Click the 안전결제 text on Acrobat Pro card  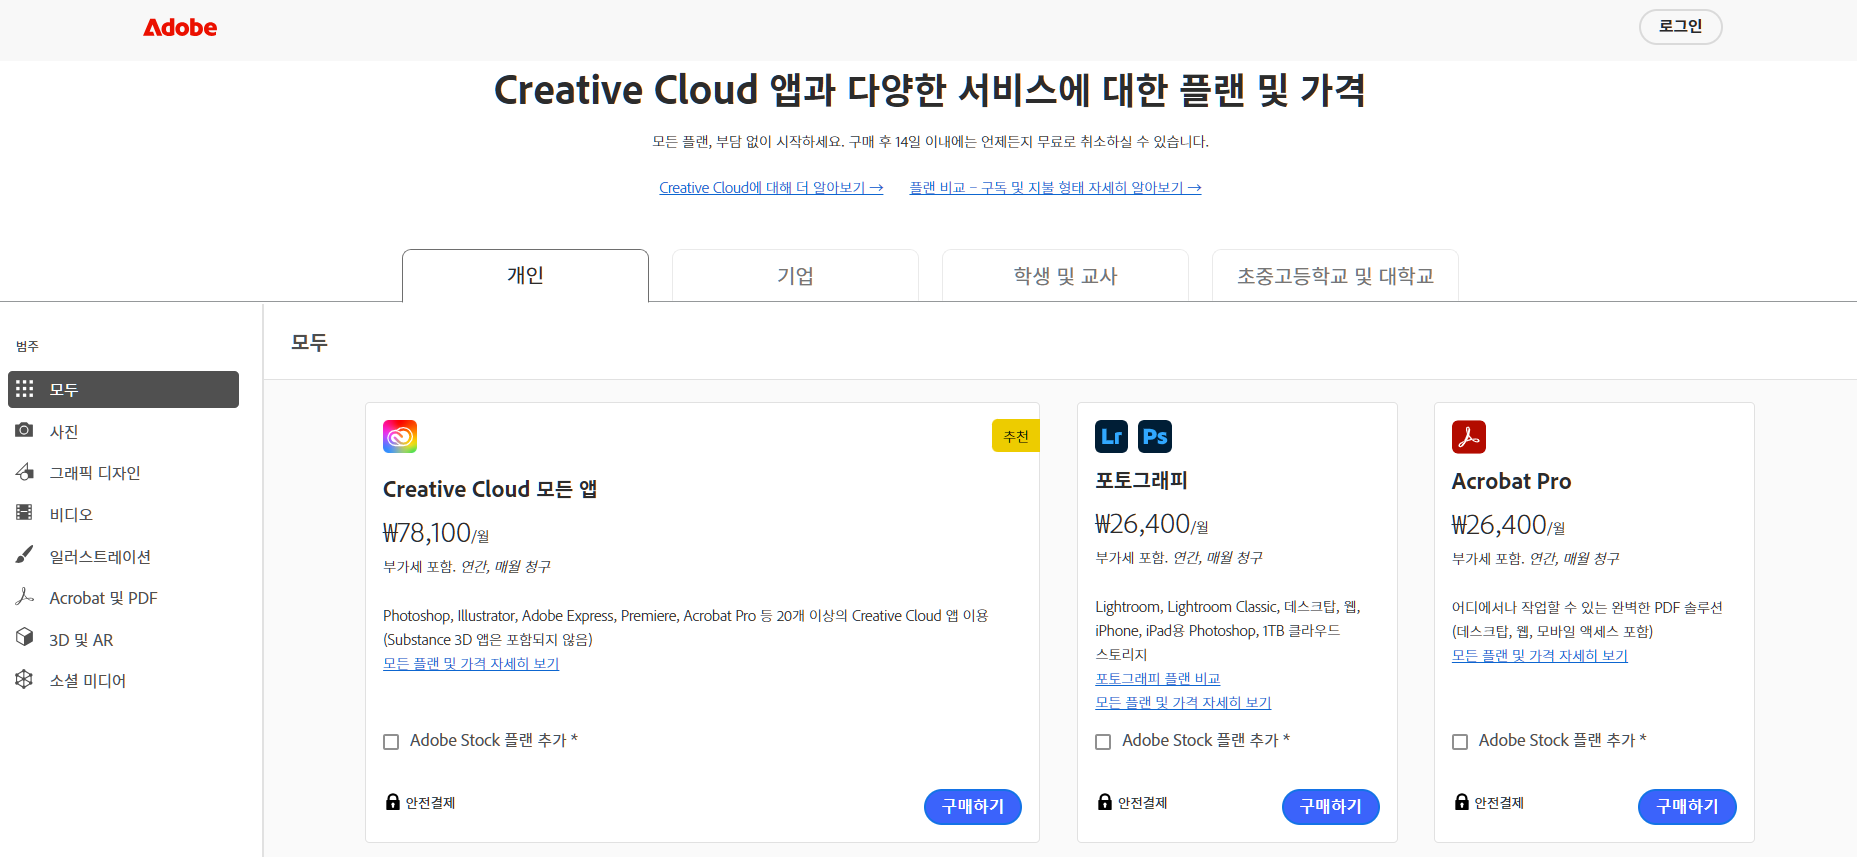(1499, 802)
